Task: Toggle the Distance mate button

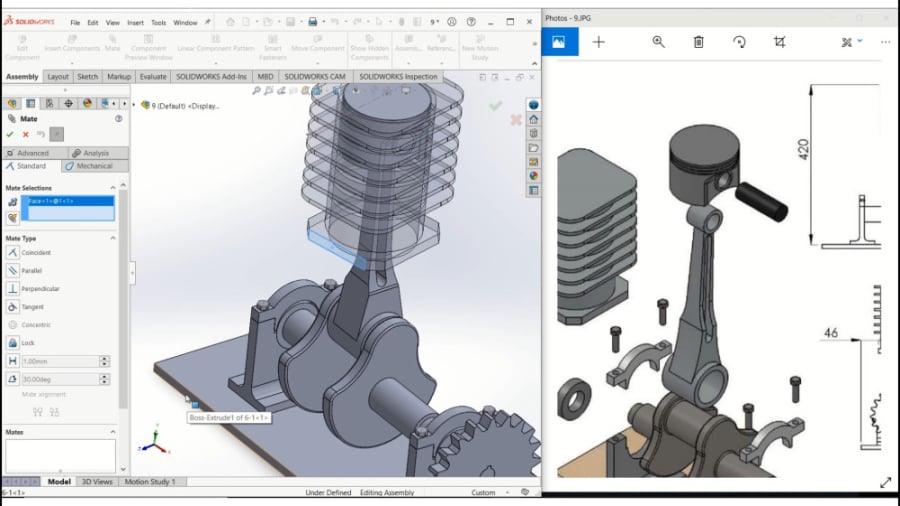Action: [x=13, y=361]
